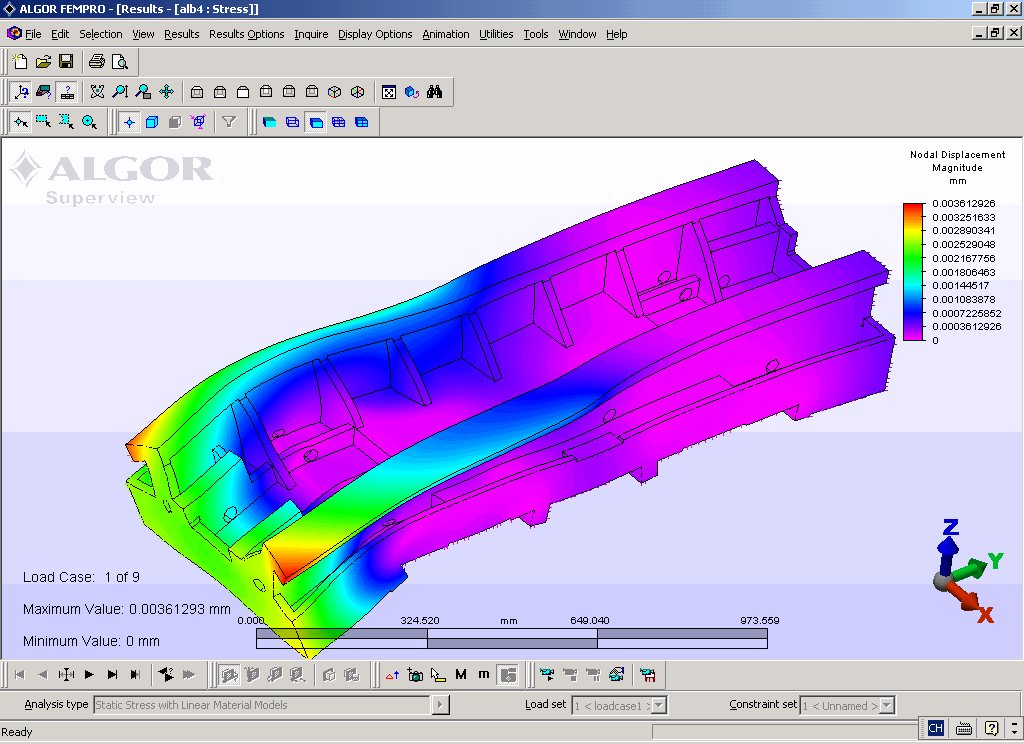Toggle the displaced model display icon
Image resolution: width=1024 pixels, height=744 pixels.
click(229, 675)
